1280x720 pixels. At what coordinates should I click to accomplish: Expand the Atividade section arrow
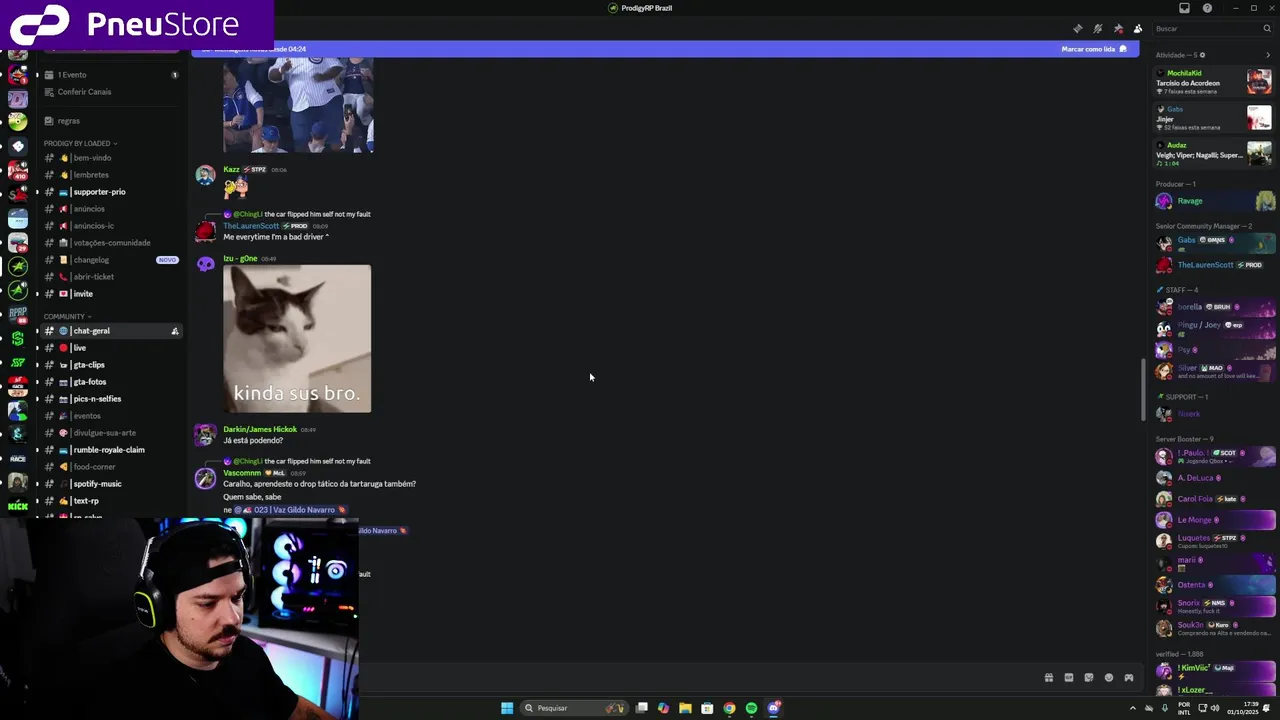tap(1268, 55)
